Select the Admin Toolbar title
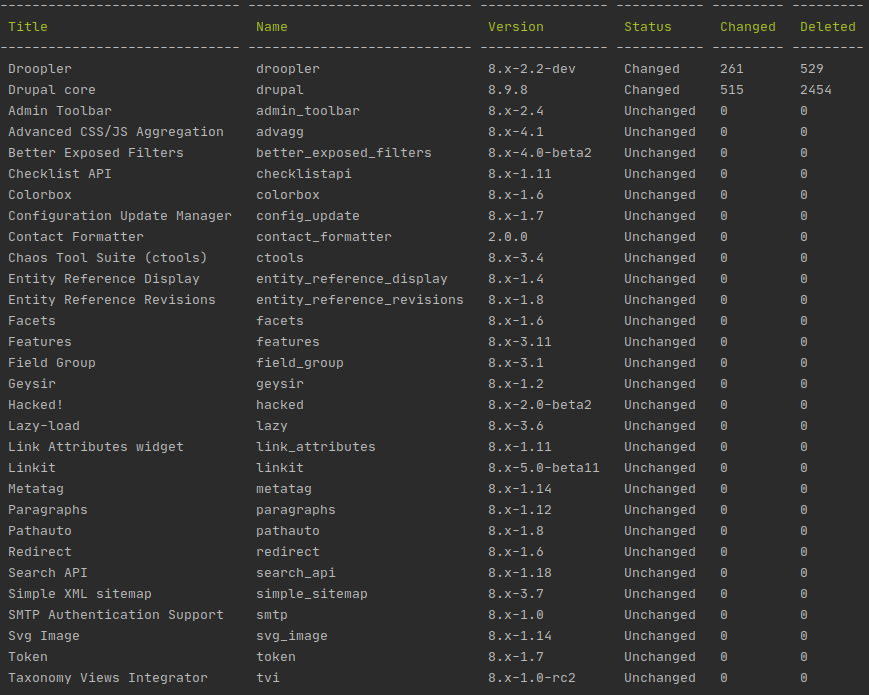 coord(60,111)
